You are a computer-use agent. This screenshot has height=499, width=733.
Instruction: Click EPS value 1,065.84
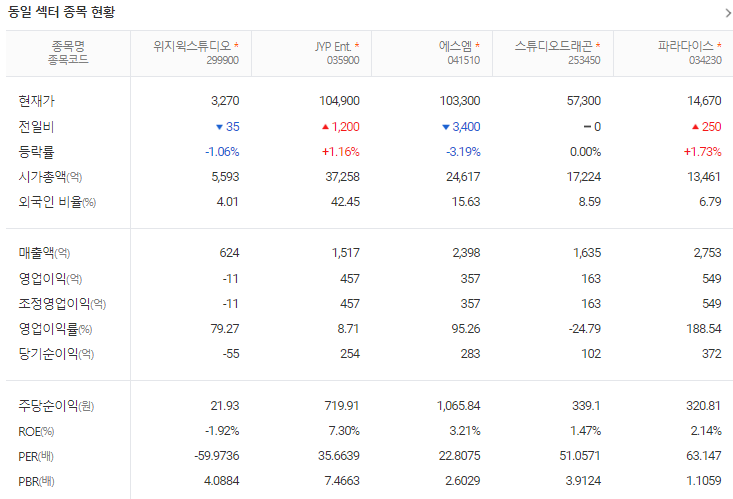[459, 406]
